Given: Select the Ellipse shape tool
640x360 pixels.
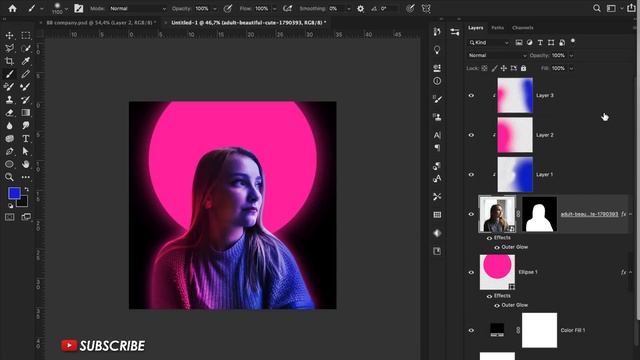Looking at the screenshot, I should click(9, 164).
